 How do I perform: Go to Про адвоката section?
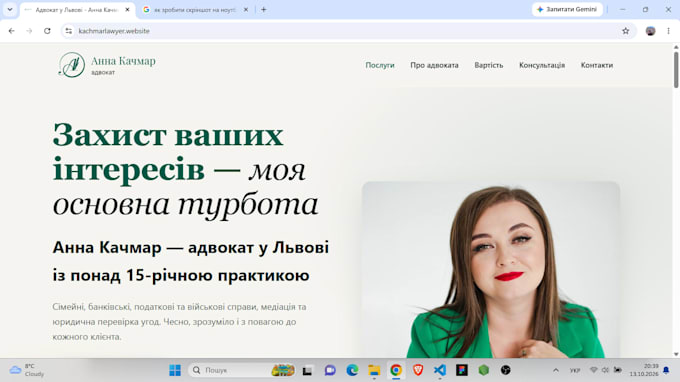point(434,65)
